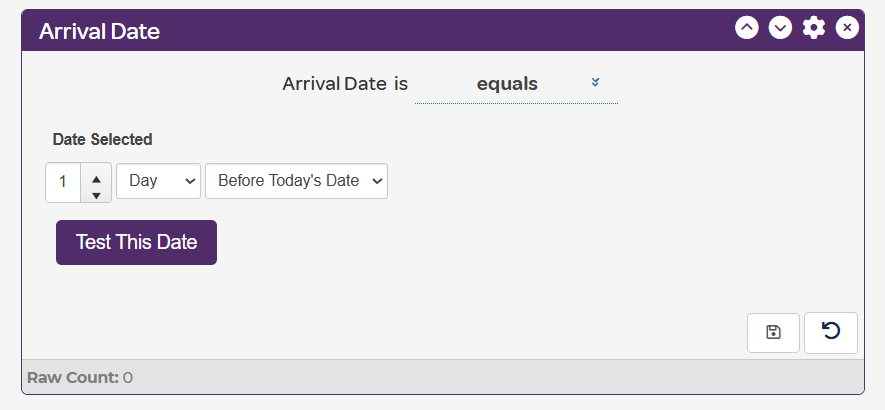Increase the day count with up arrow
Screen dimensions: 885x410
[96, 175]
